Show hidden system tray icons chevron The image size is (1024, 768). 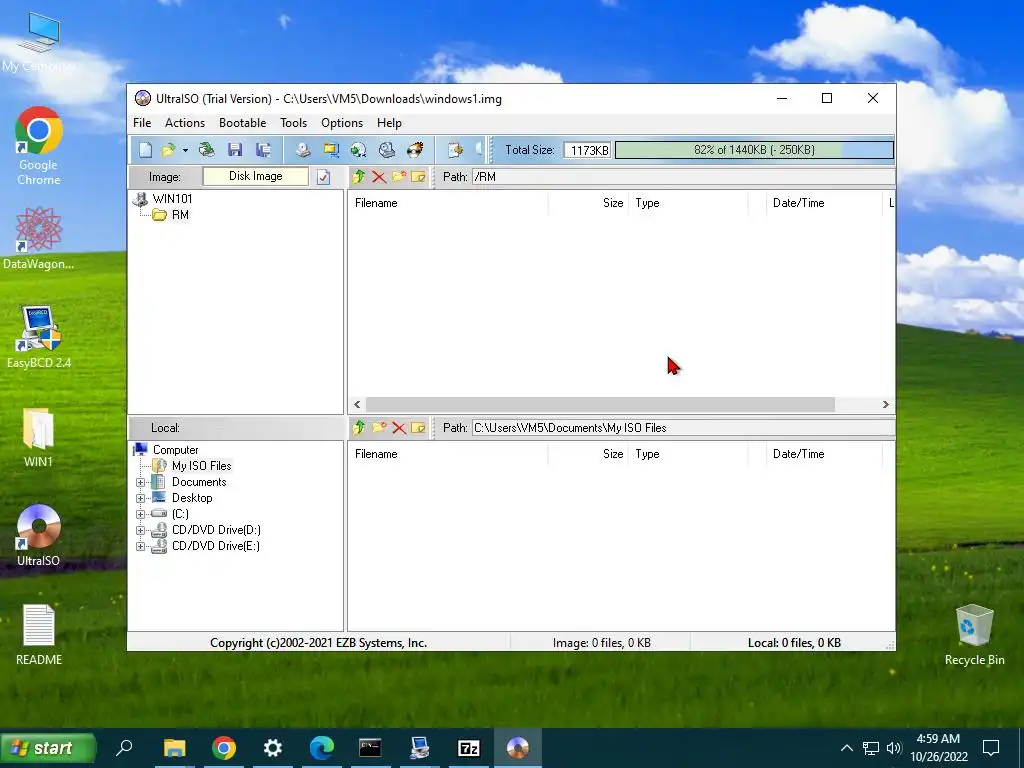point(846,748)
